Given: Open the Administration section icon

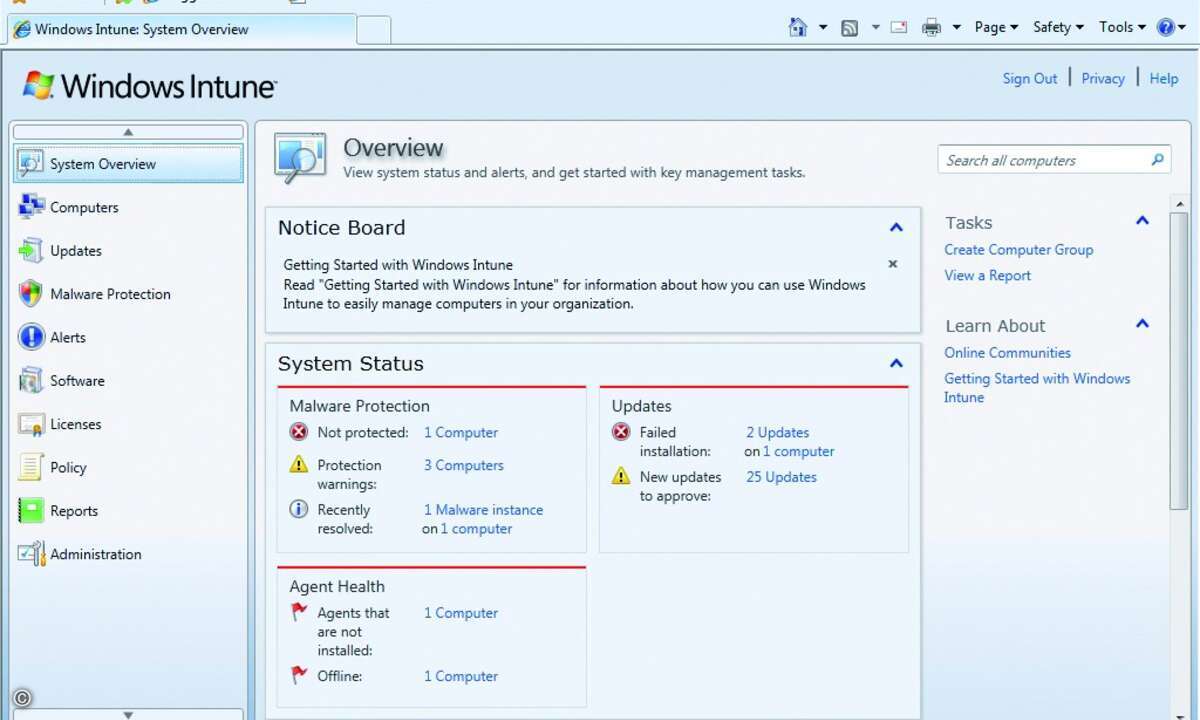Looking at the screenshot, I should pos(32,554).
